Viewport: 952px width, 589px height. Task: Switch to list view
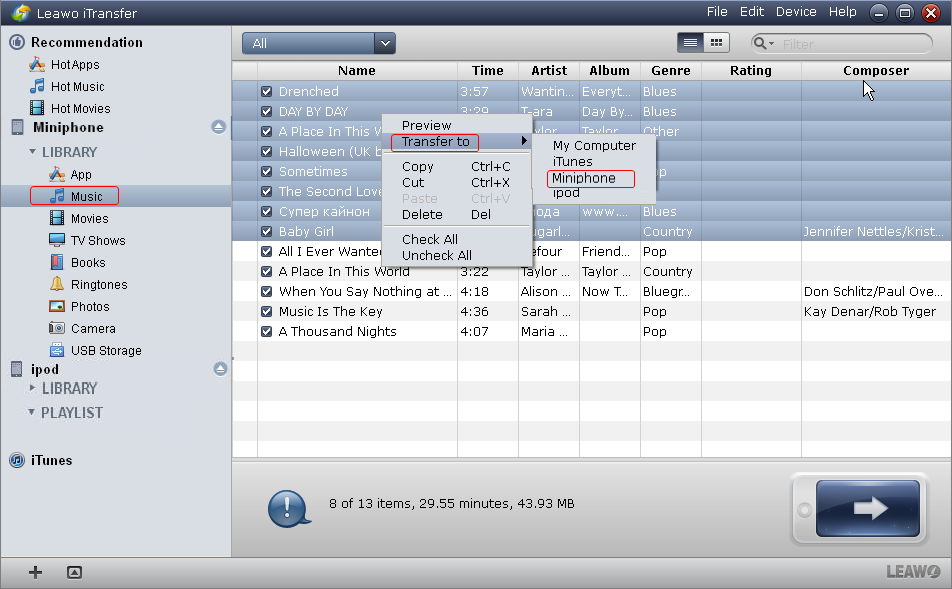pos(690,43)
